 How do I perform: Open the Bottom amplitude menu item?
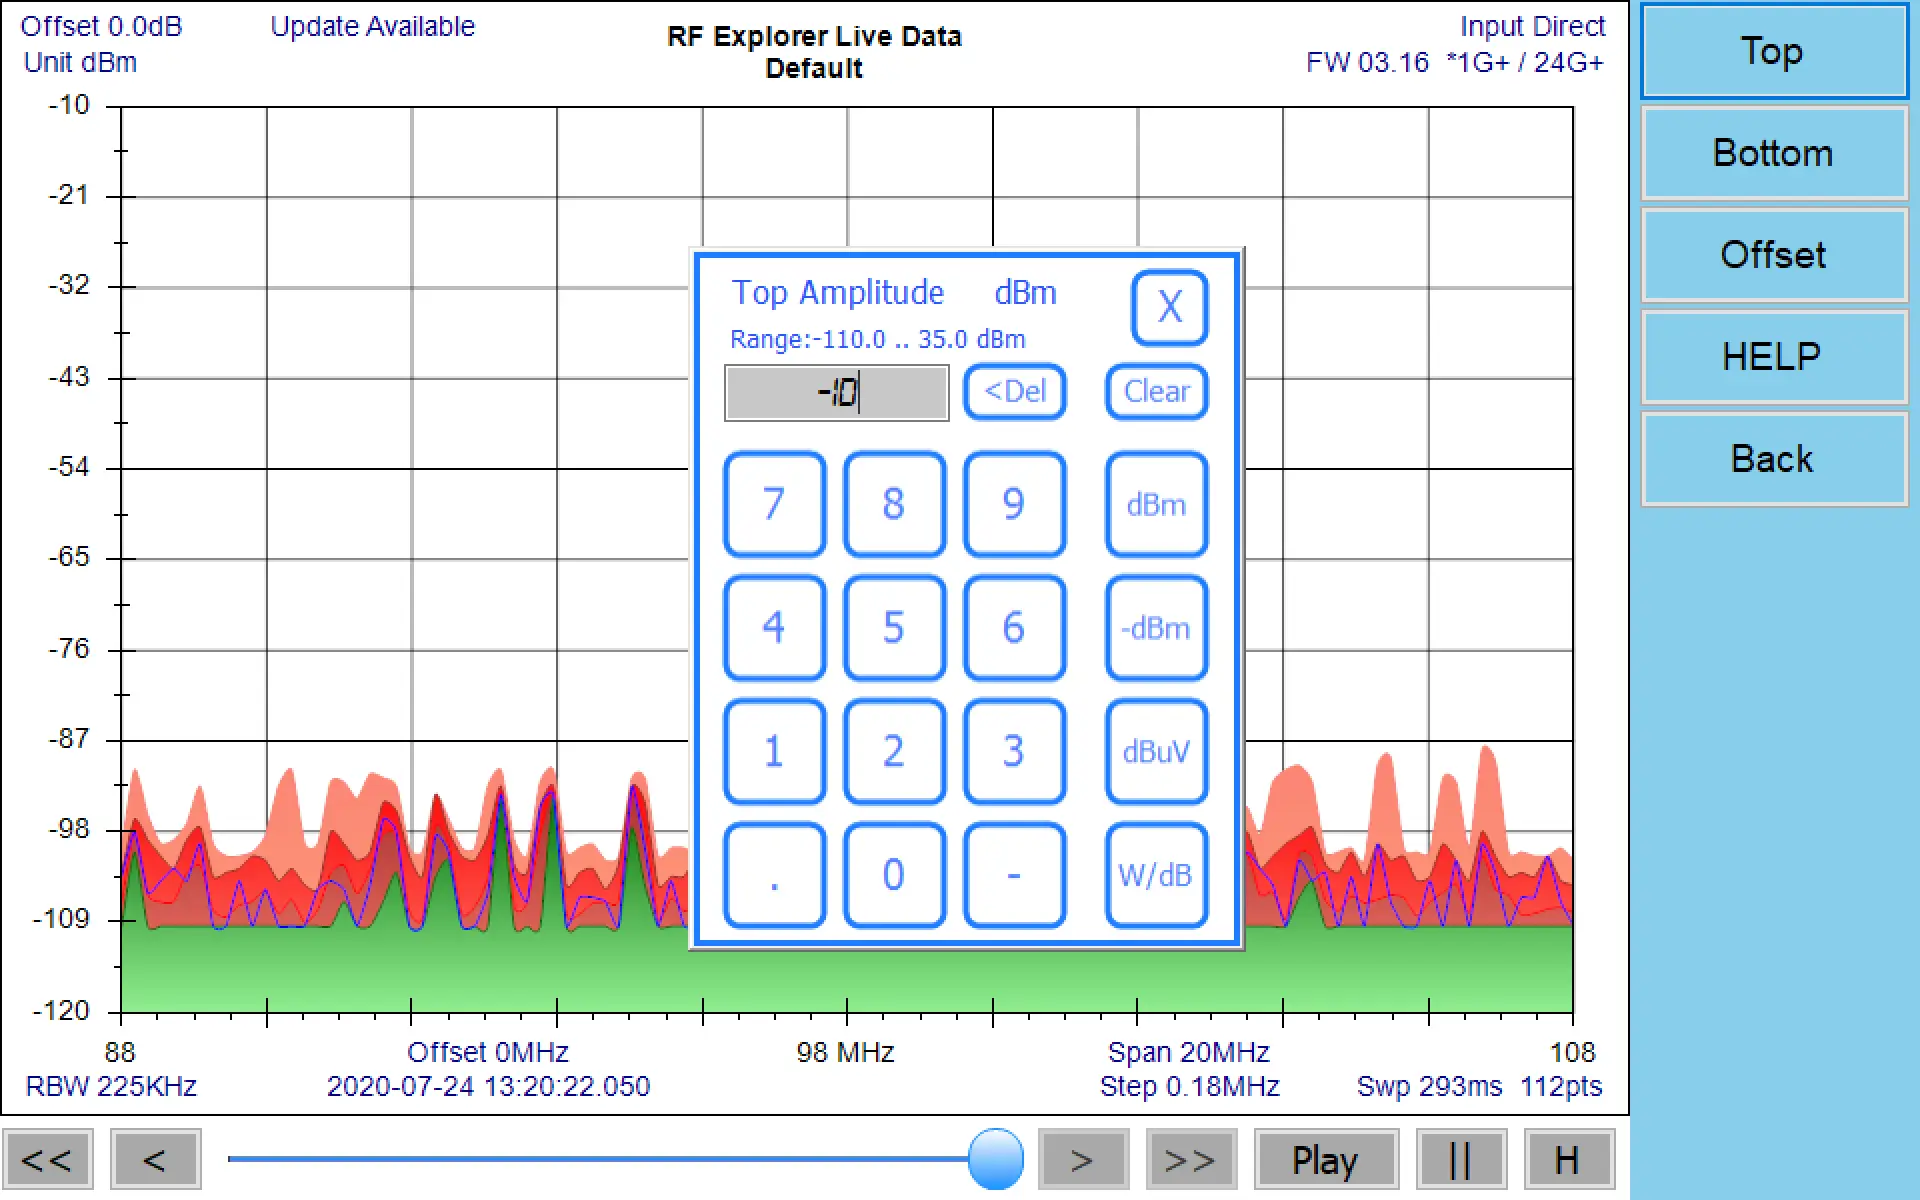pyautogui.click(x=1774, y=153)
